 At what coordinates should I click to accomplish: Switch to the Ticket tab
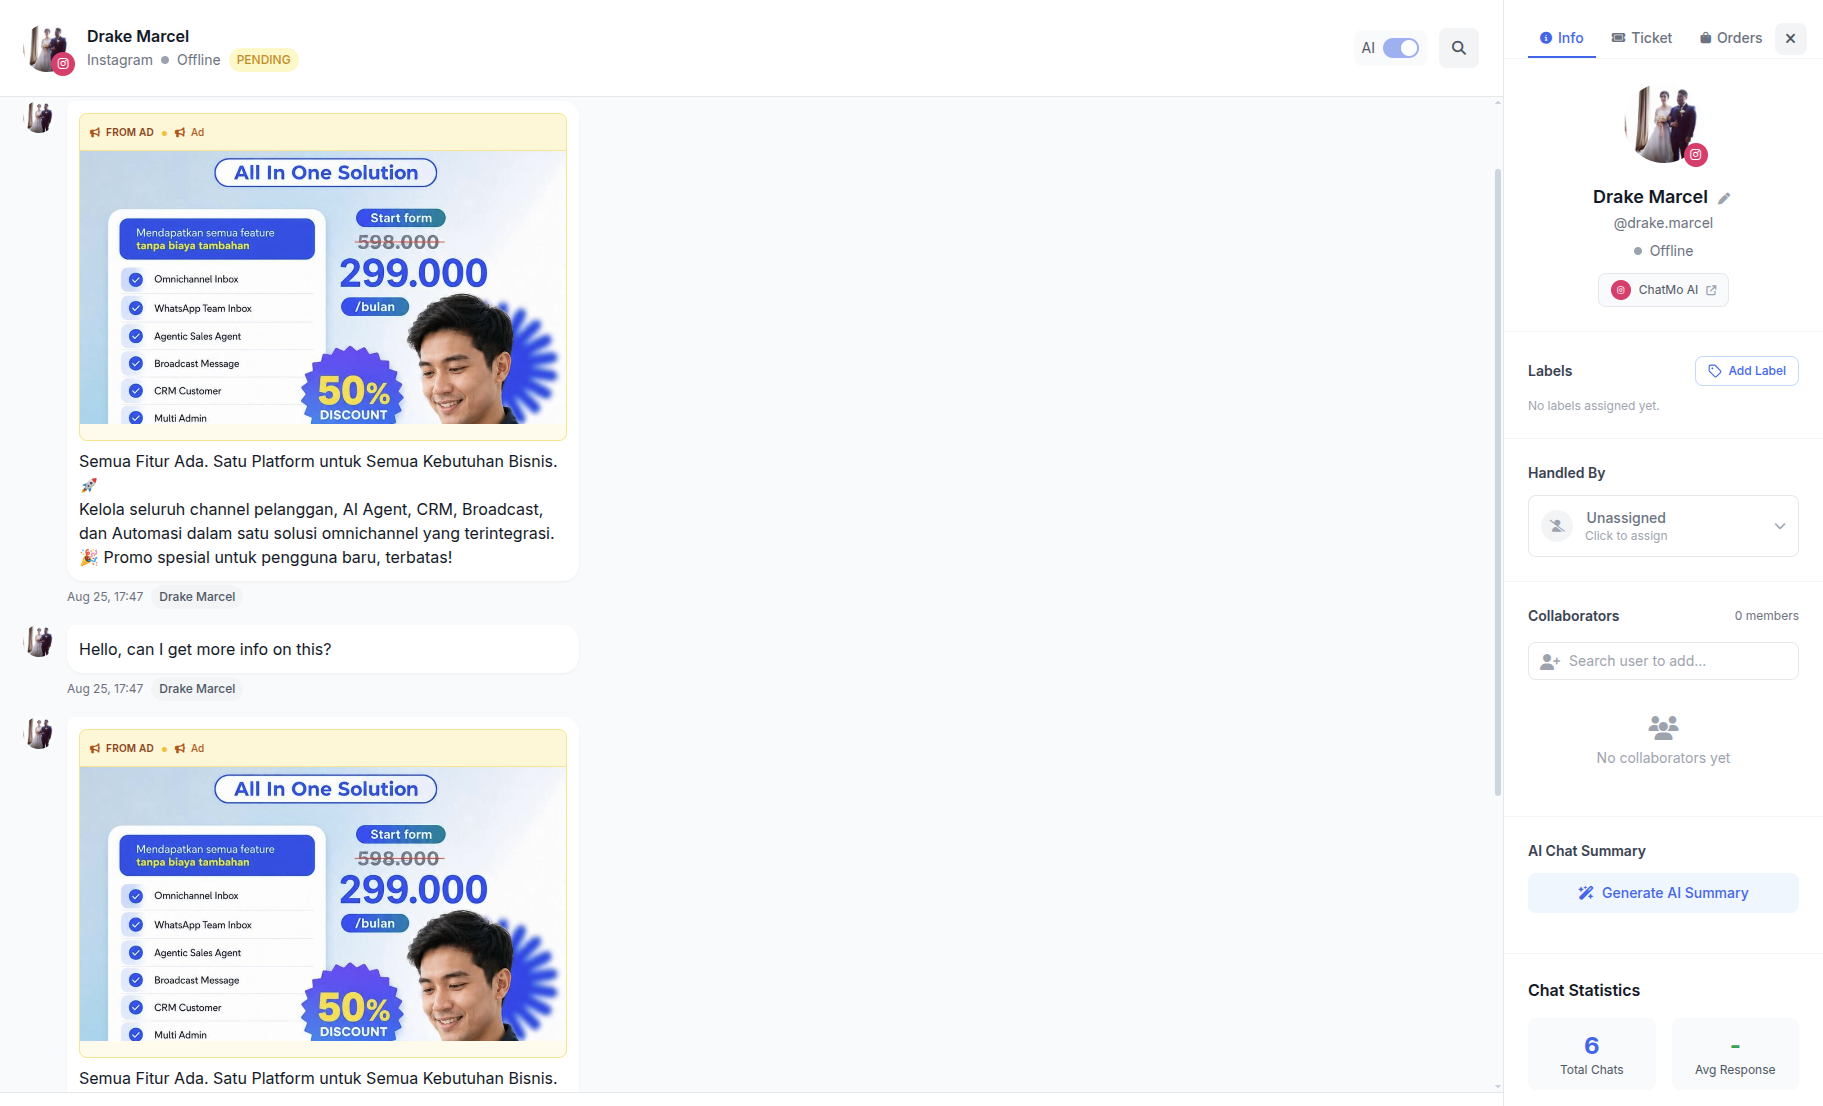coord(1641,38)
